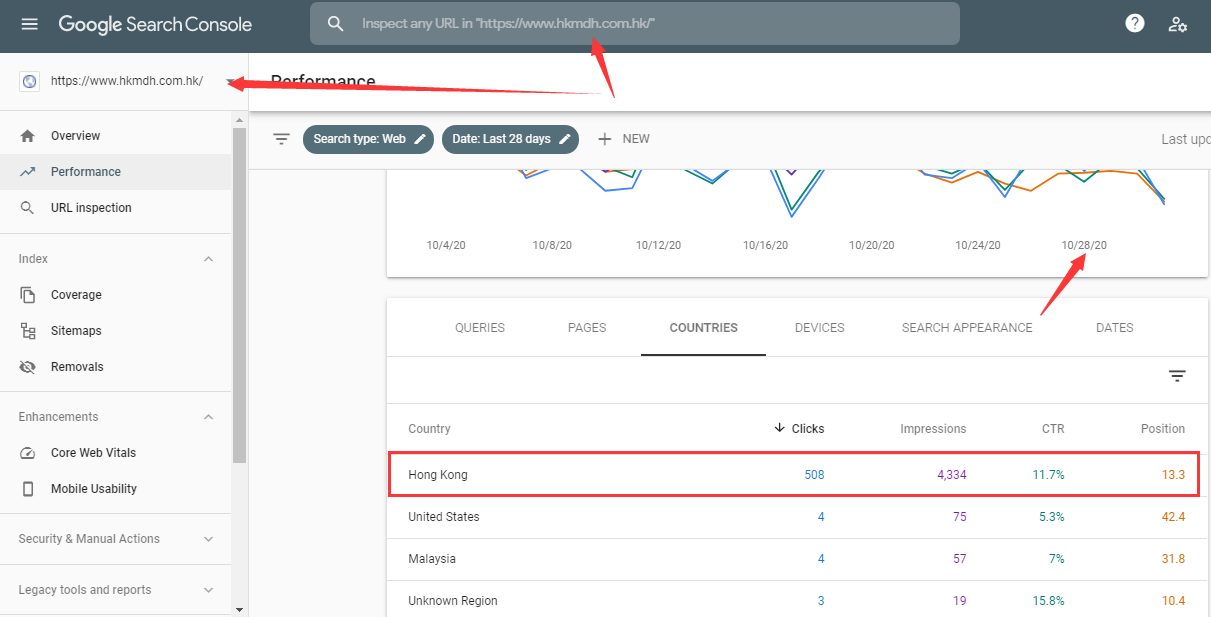Select the Unknown Region row
1211x617 pixels.
point(797,601)
